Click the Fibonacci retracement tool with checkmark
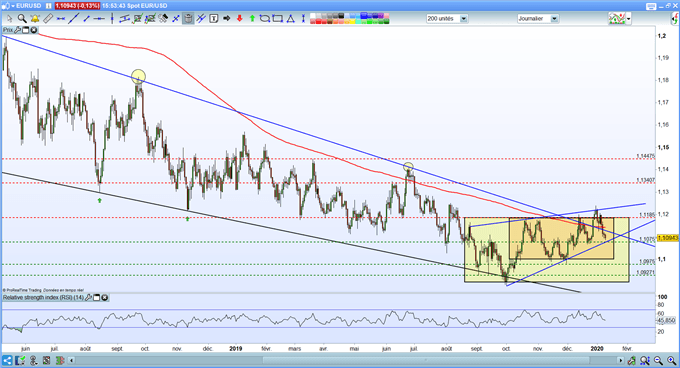The height and width of the screenshot is (368, 680). pos(137,19)
